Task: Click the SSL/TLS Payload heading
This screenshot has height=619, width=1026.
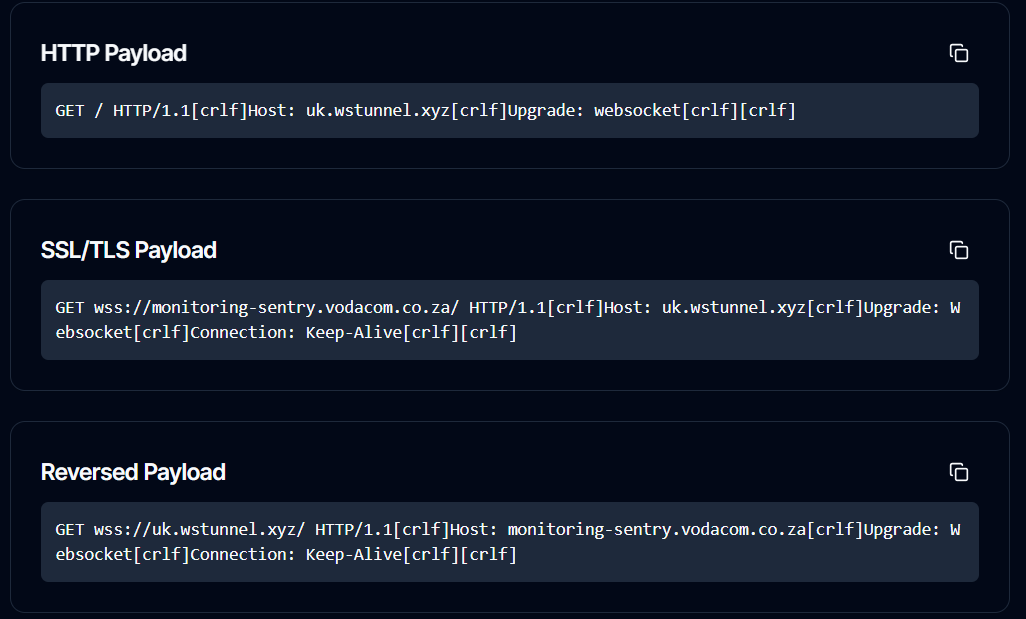Action: click(x=128, y=250)
